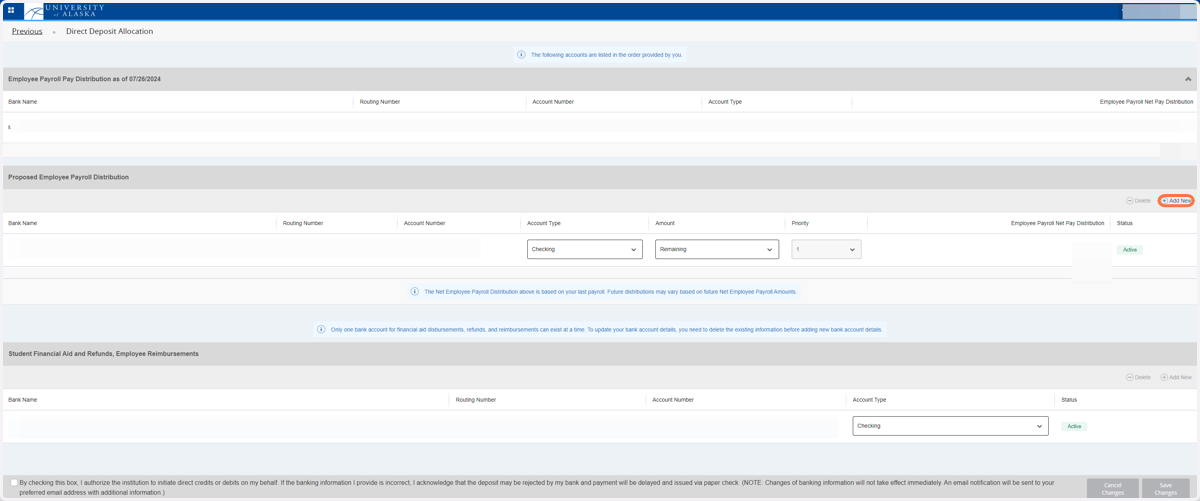This screenshot has width=1200, height=501.
Task: Click Add New in Proposed Employee Payroll Distribution
Action: [x=1177, y=201]
